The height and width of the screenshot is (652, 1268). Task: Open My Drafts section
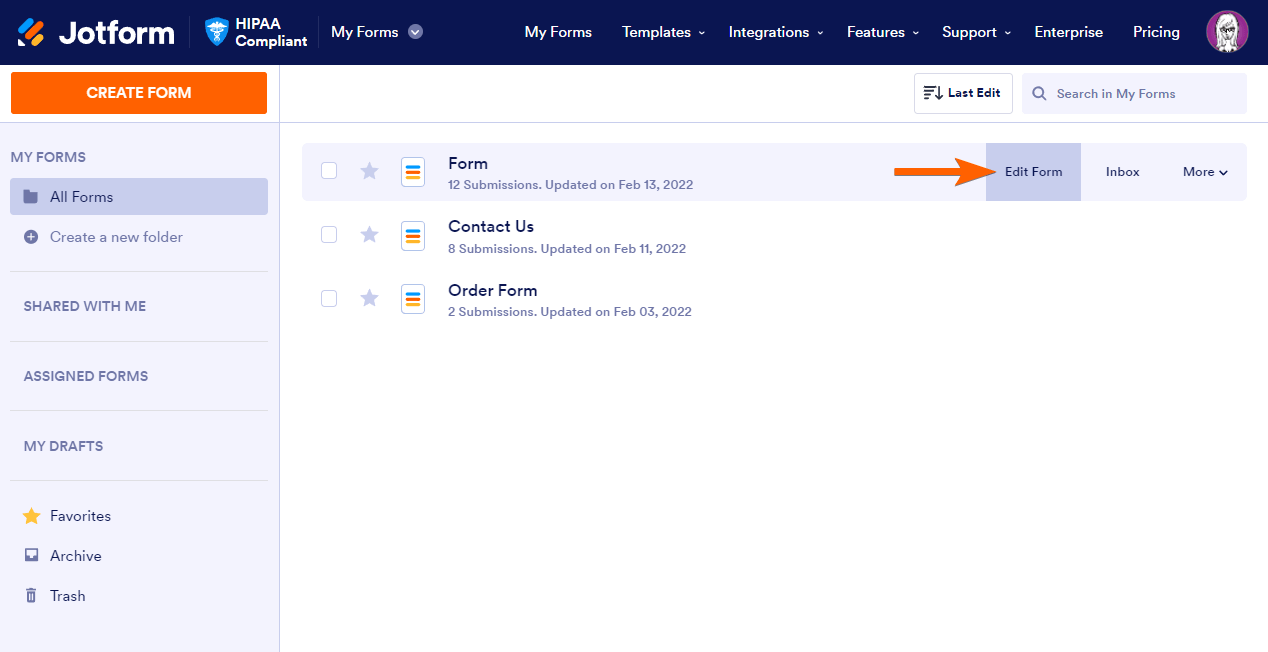(x=63, y=446)
